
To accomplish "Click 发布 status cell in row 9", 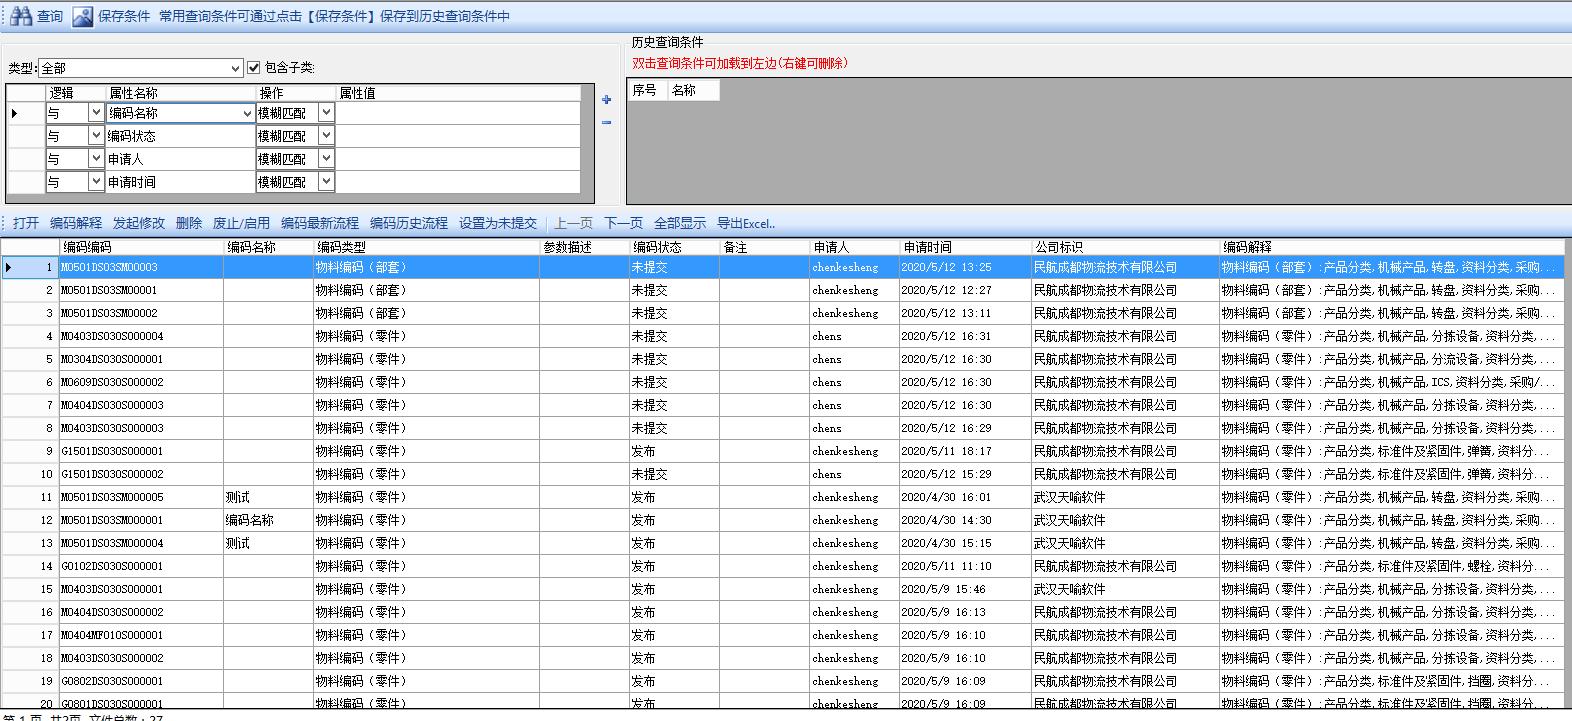I will tap(674, 451).
